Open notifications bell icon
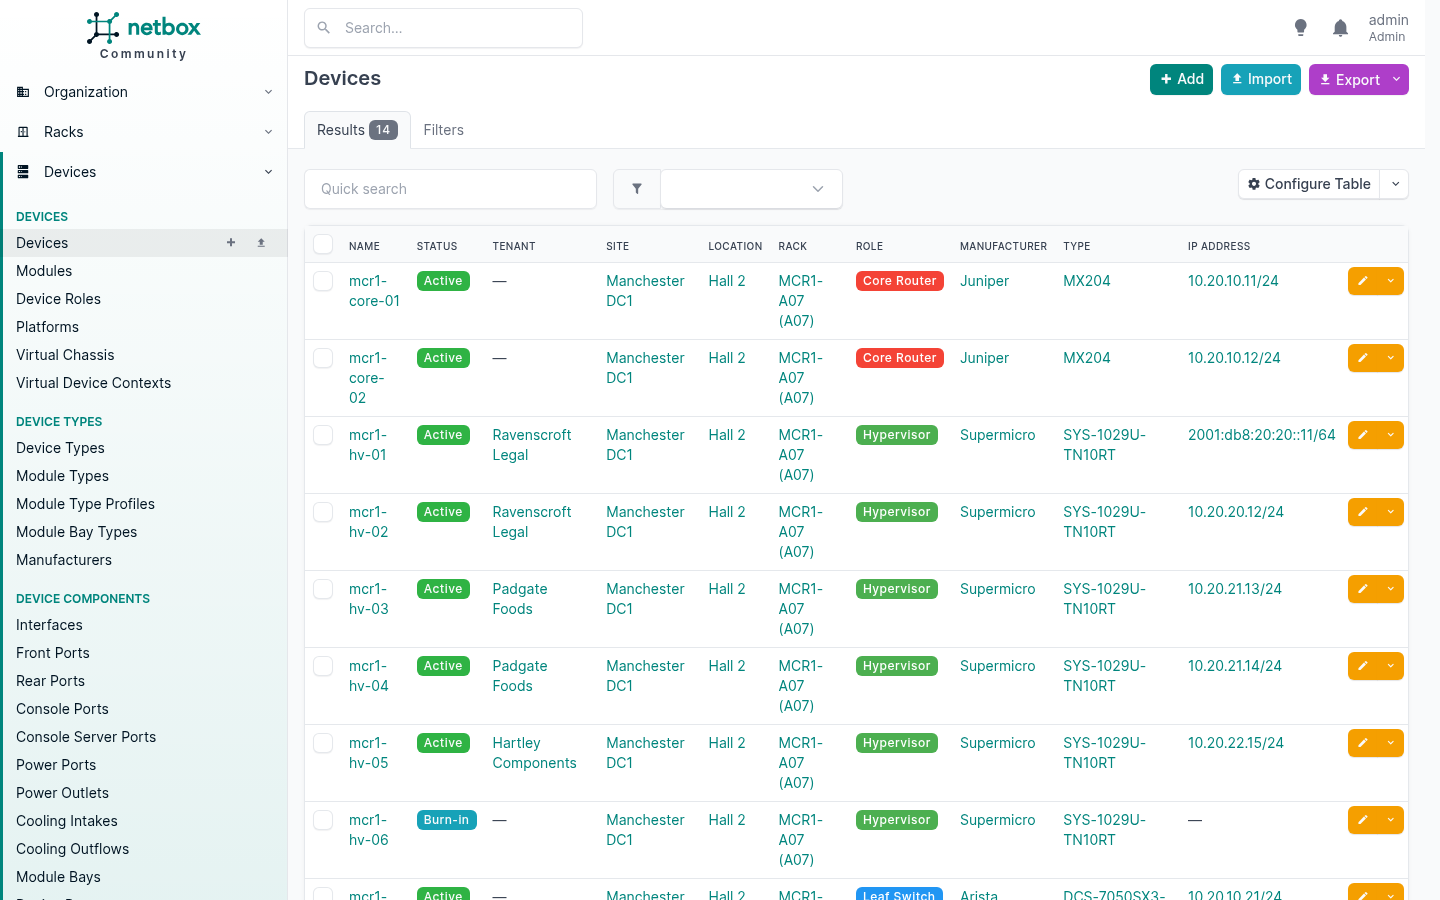Screen dimensions: 1440x900 pos(1340,28)
